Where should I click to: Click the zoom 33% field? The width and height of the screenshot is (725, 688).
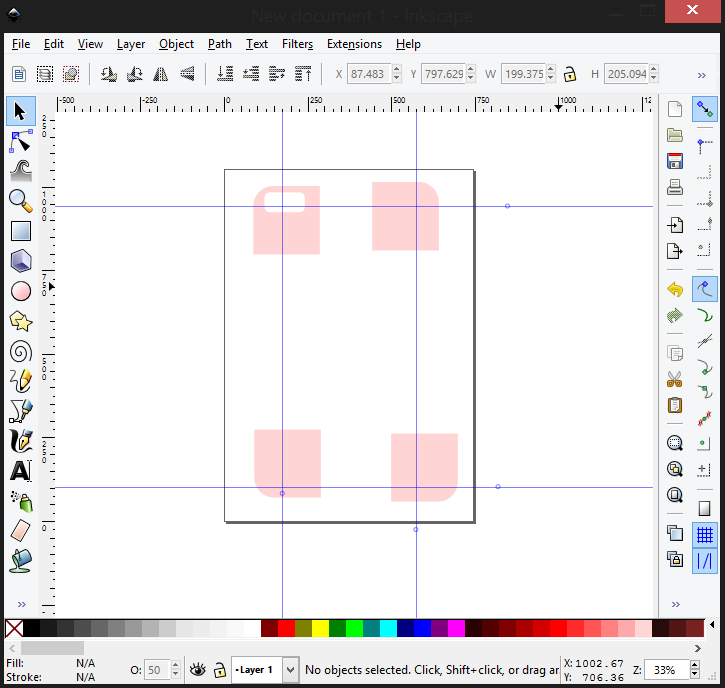[x=665, y=670]
